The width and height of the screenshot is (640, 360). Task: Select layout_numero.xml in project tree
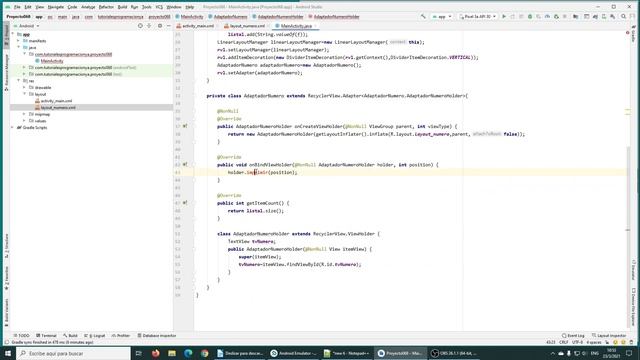[58, 107]
